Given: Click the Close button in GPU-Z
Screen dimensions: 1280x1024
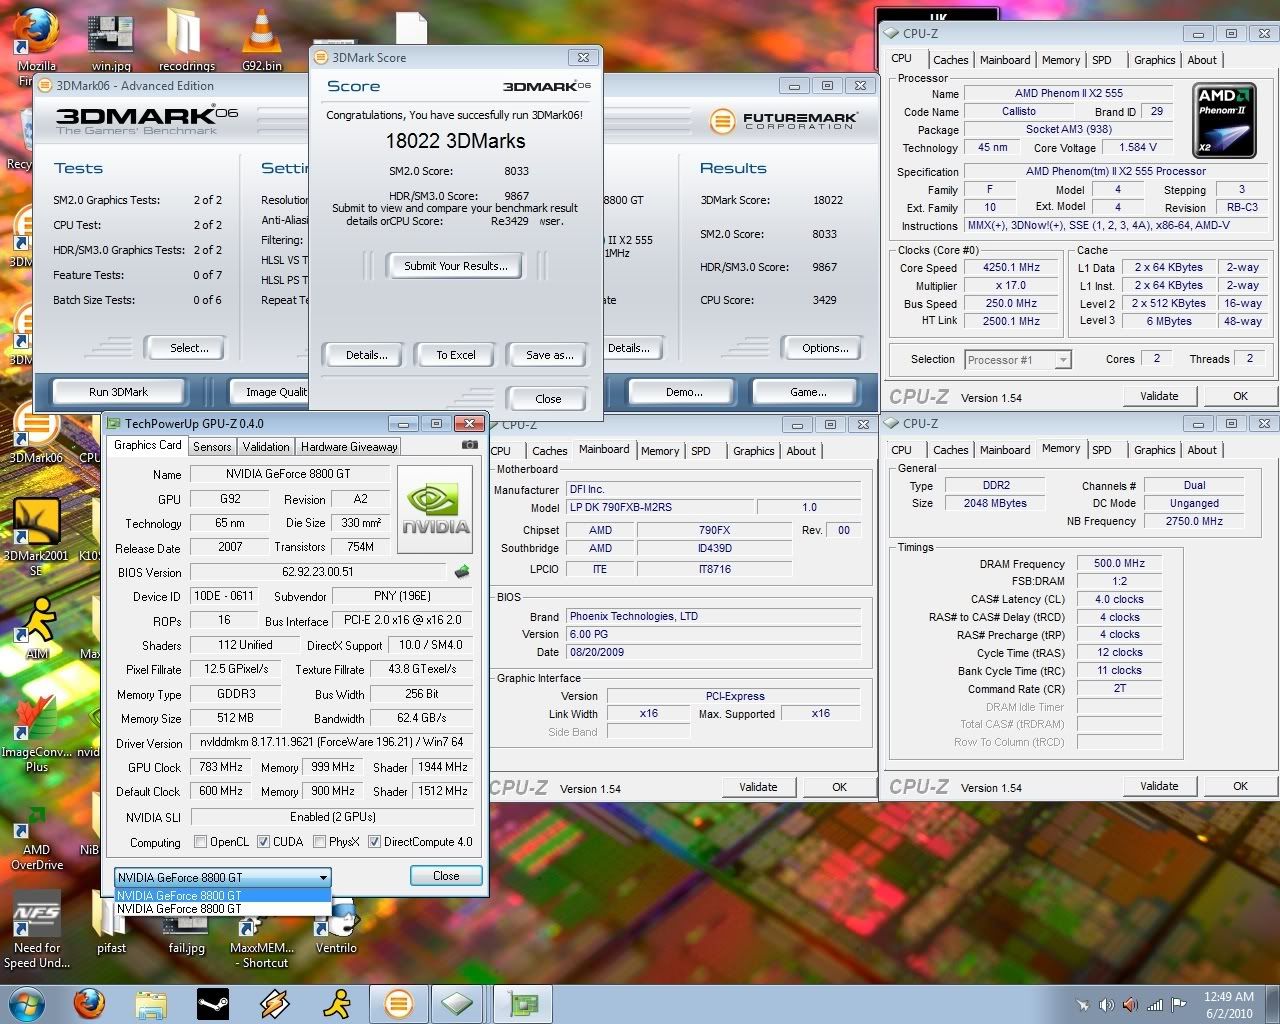Looking at the screenshot, I should click(x=446, y=876).
